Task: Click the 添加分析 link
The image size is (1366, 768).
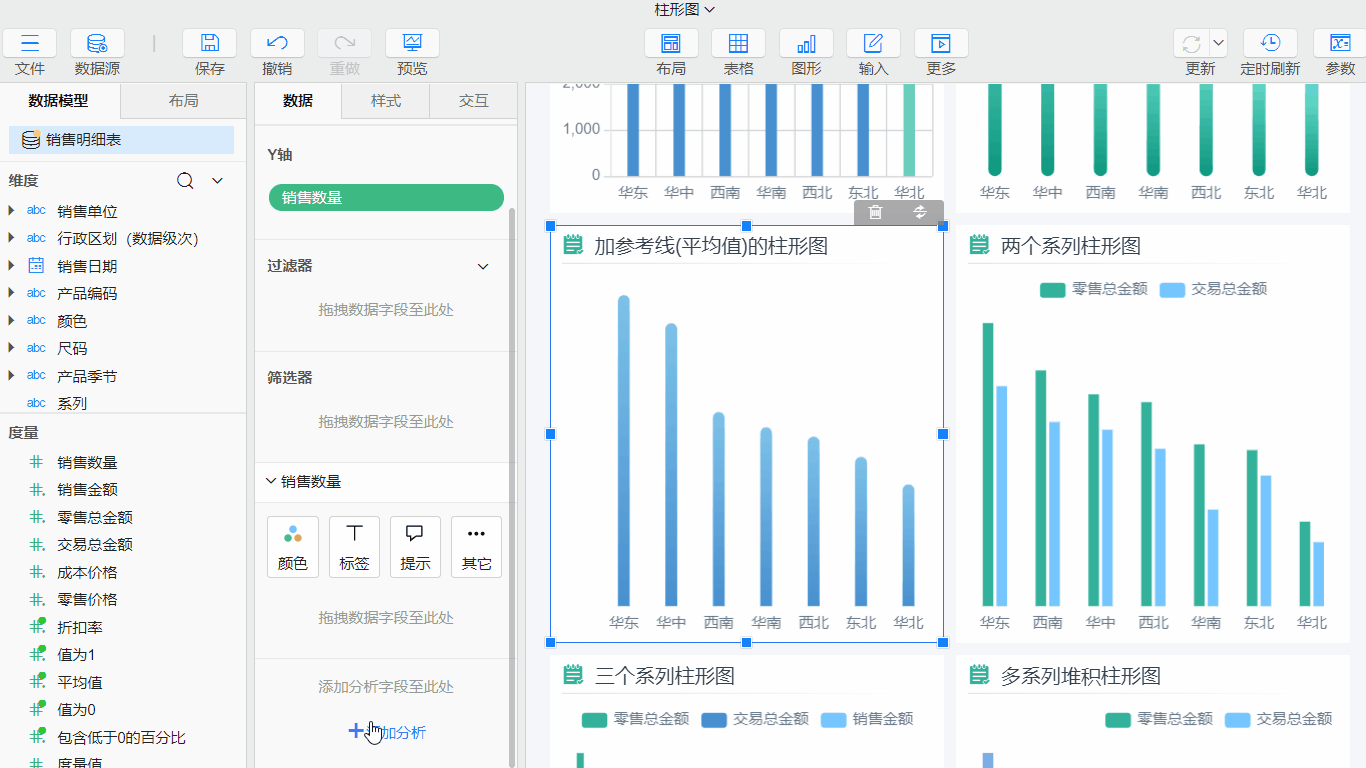Action: coord(387,732)
